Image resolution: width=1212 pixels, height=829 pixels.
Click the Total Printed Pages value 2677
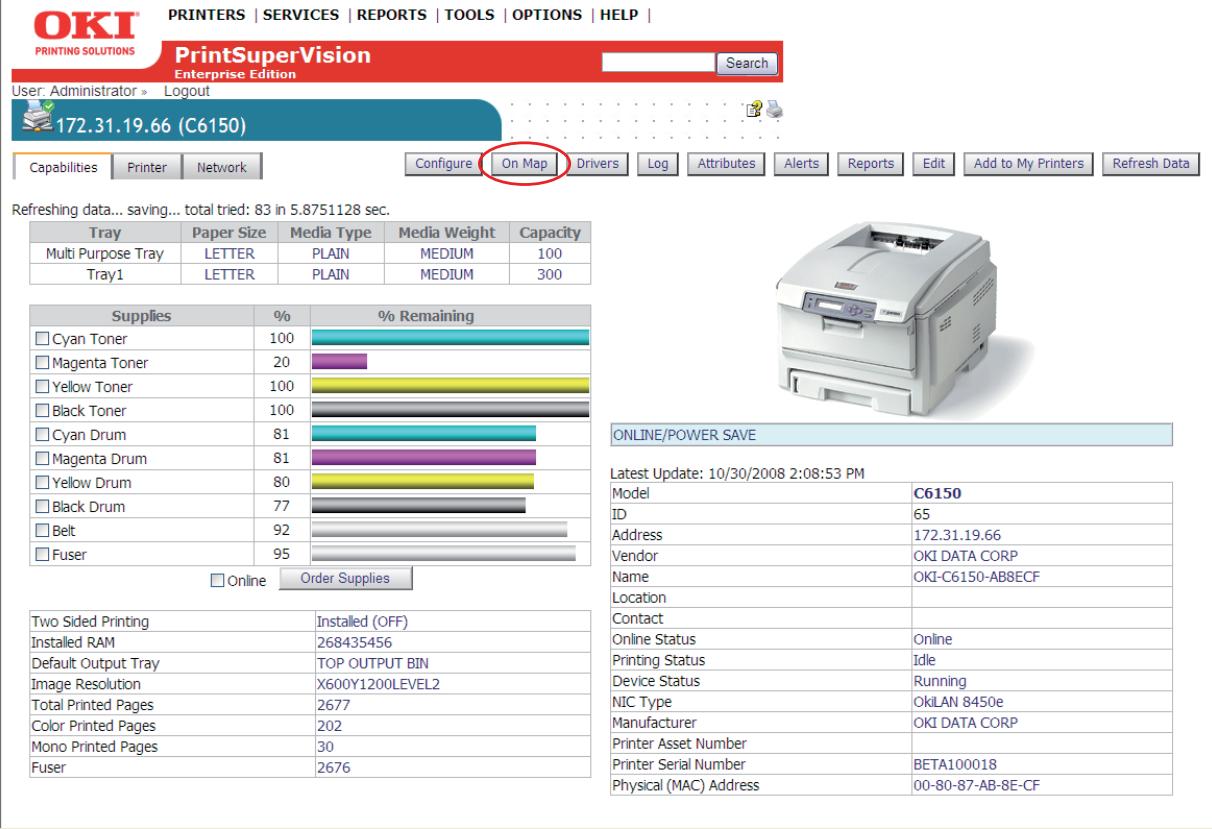coord(333,705)
